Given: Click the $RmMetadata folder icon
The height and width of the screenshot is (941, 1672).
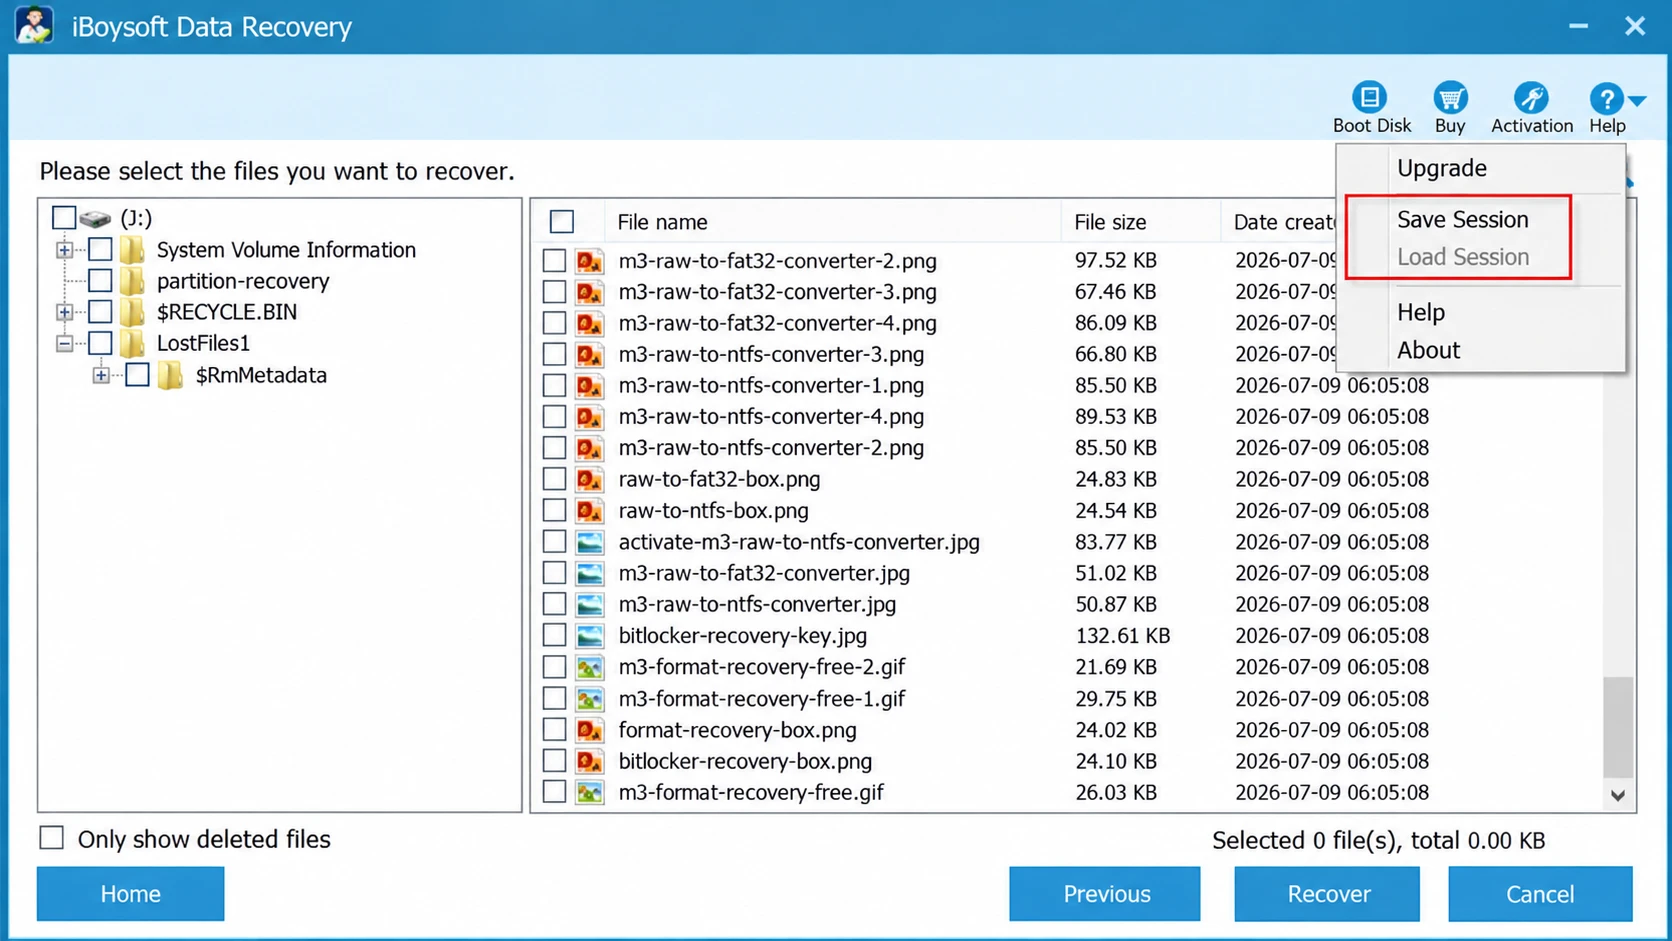Looking at the screenshot, I should (x=170, y=375).
